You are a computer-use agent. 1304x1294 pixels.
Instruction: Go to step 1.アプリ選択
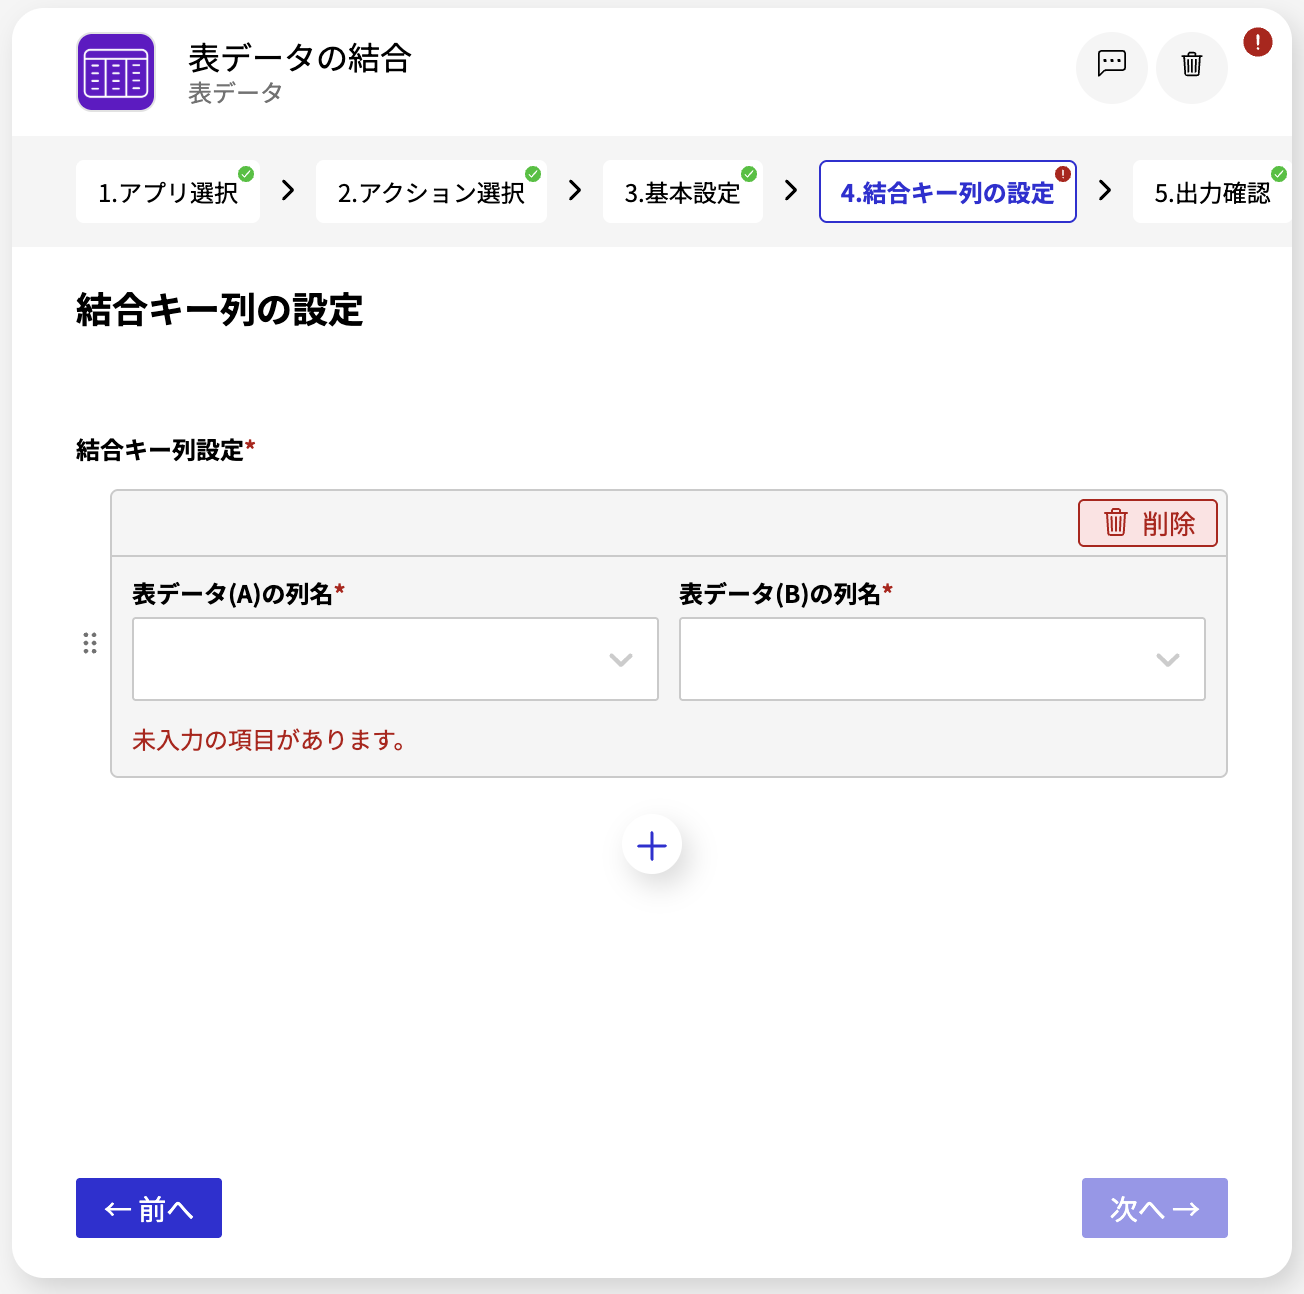tap(168, 192)
